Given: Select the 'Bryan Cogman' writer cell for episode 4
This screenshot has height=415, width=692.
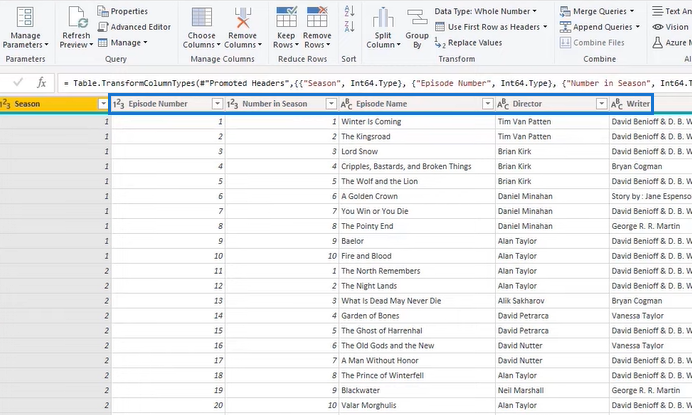Looking at the screenshot, I should [x=651, y=166].
